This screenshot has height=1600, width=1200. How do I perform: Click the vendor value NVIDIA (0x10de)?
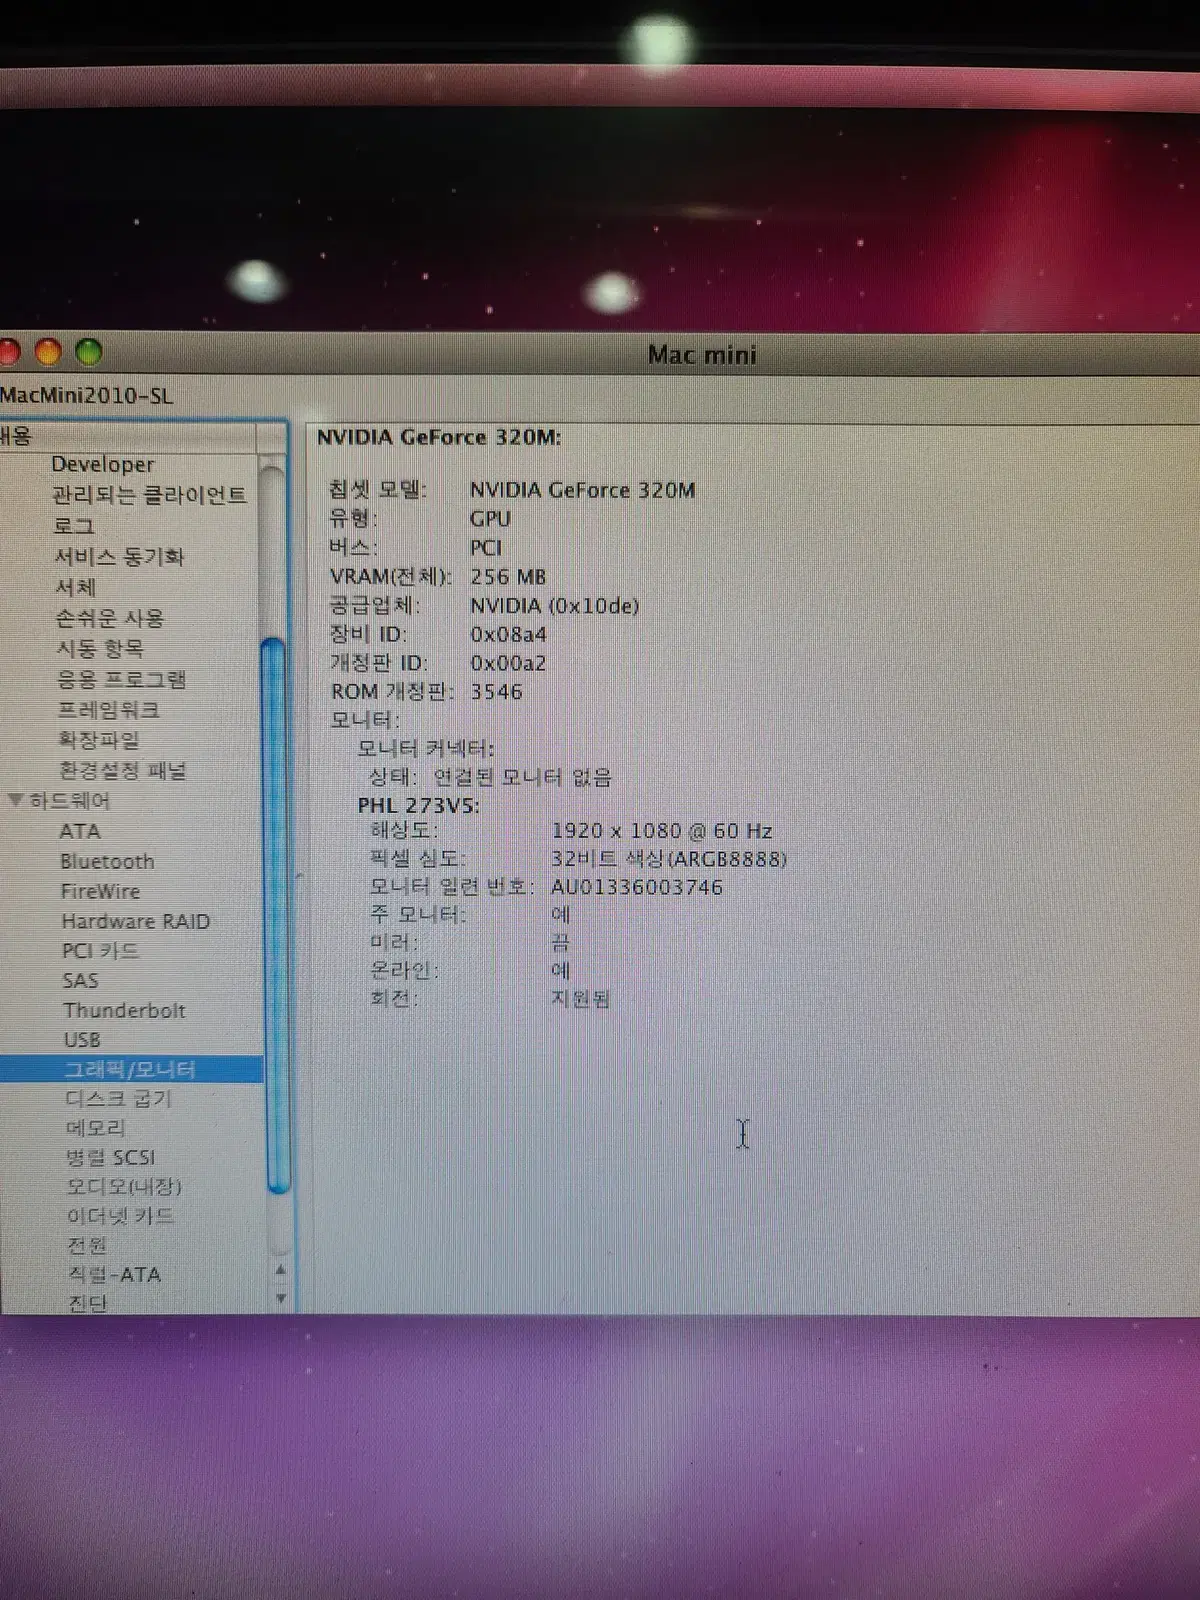(x=555, y=606)
